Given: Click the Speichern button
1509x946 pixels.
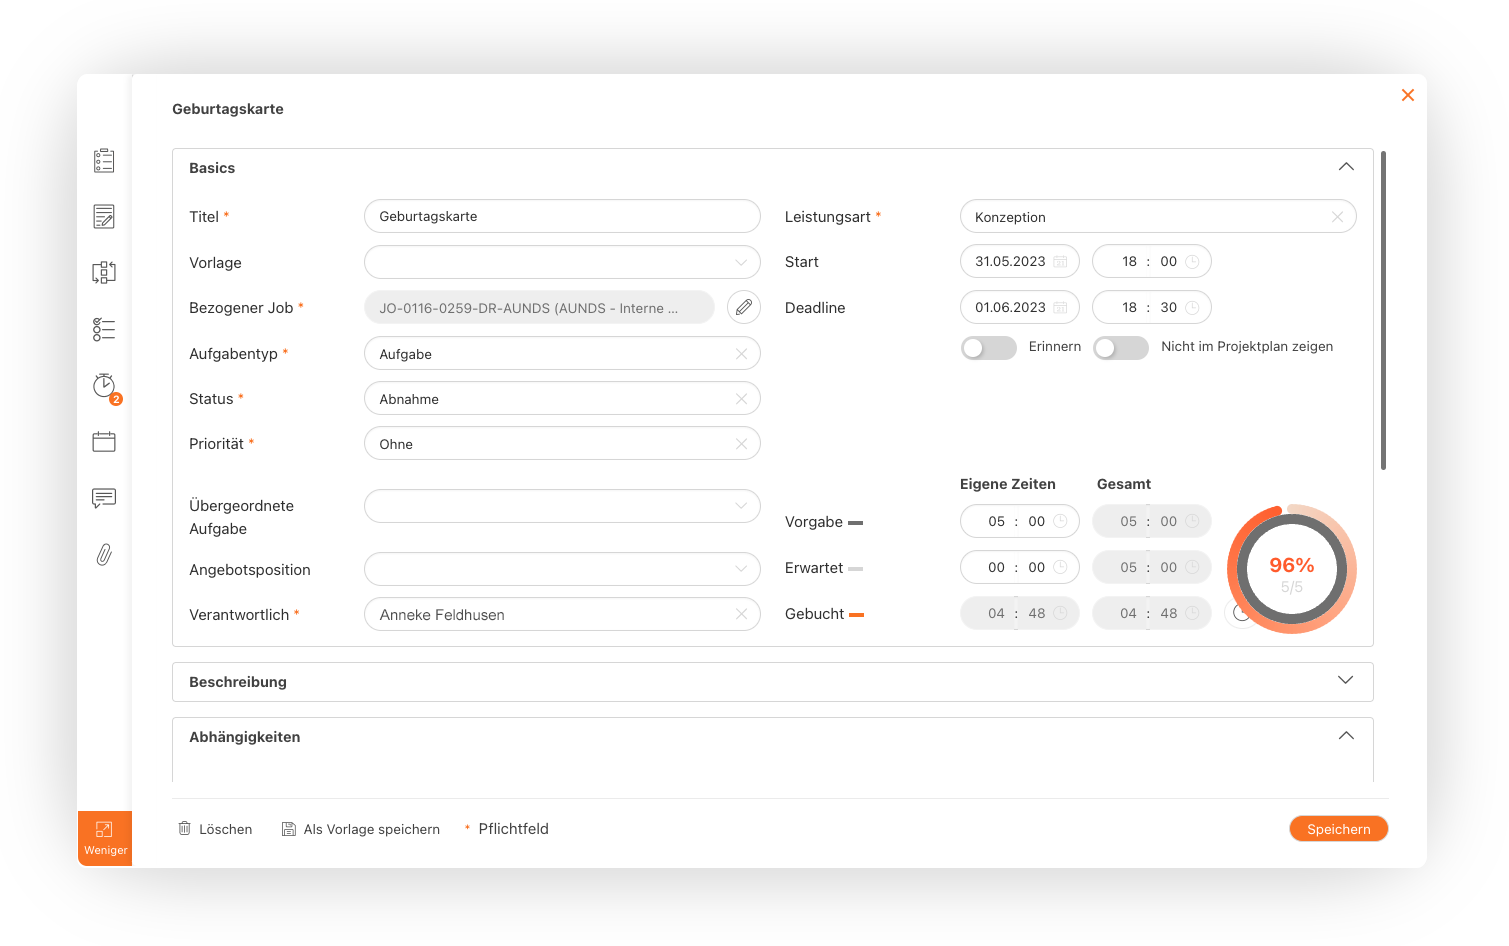Looking at the screenshot, I should click(x=1338, y=829).
